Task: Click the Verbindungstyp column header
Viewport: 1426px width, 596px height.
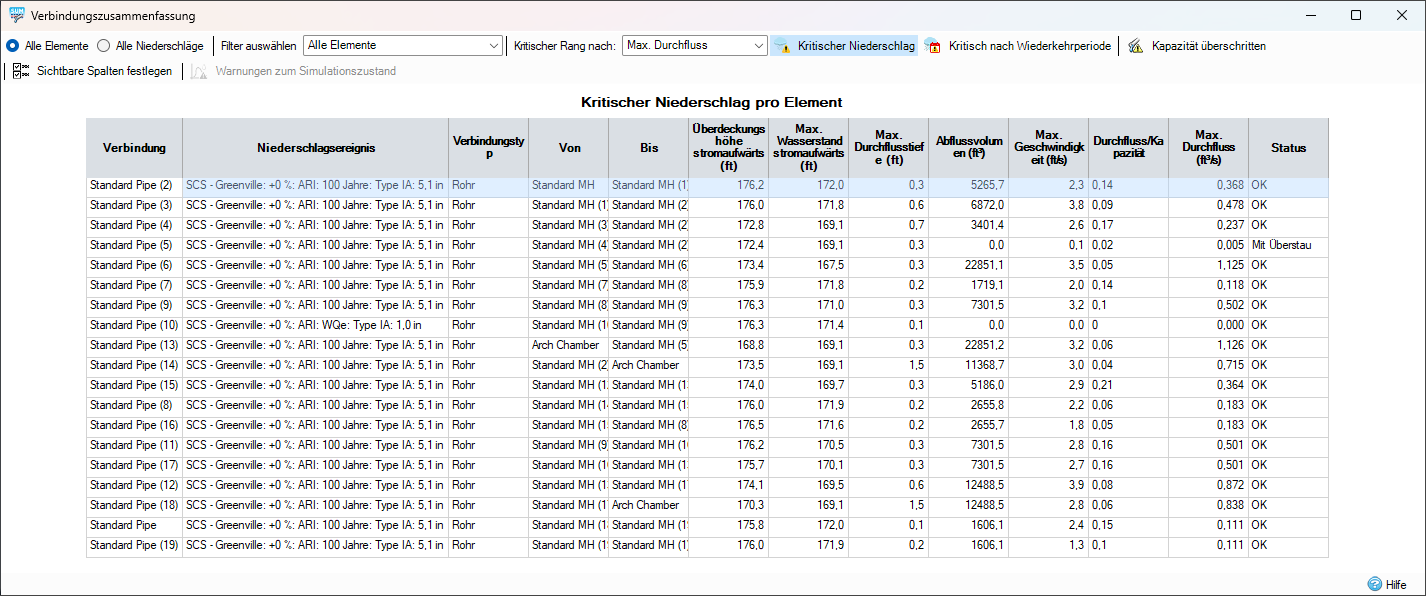Action: [x=488, y=148]
